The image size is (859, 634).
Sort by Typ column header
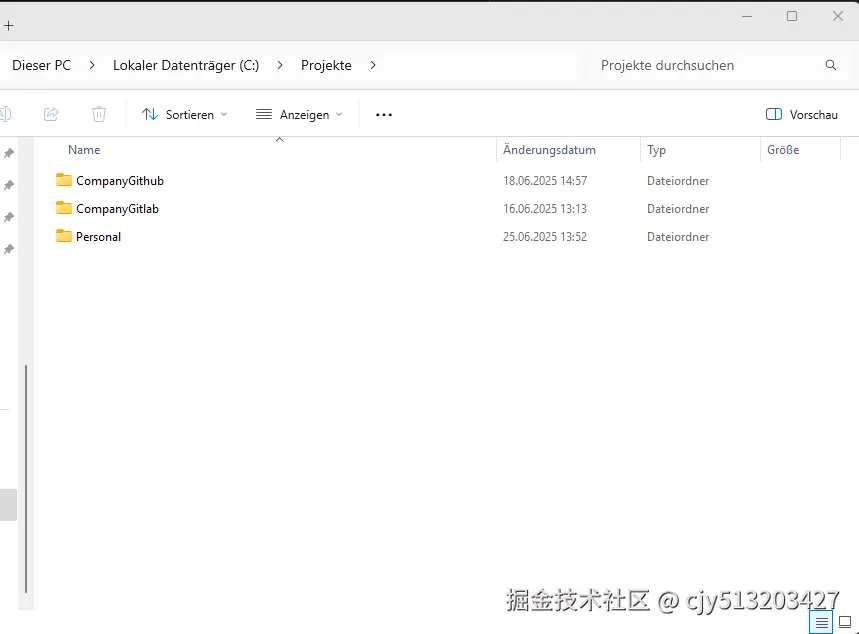point(656,150)
